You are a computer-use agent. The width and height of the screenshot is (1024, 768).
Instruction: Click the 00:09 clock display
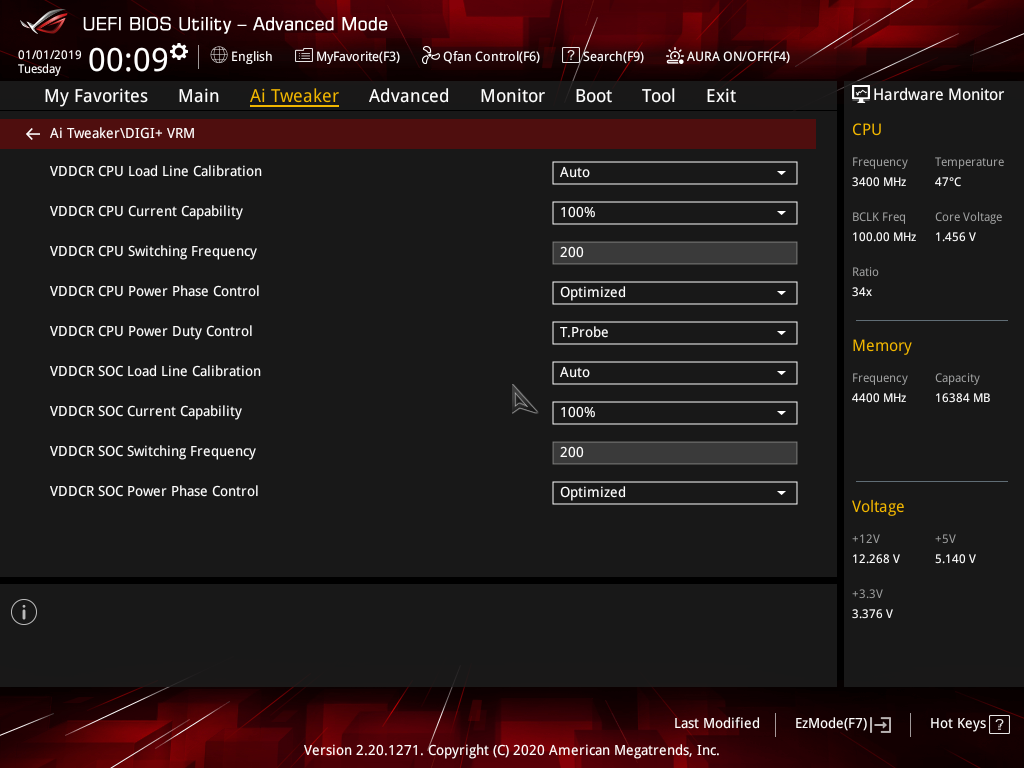click(x=128, y=60)
